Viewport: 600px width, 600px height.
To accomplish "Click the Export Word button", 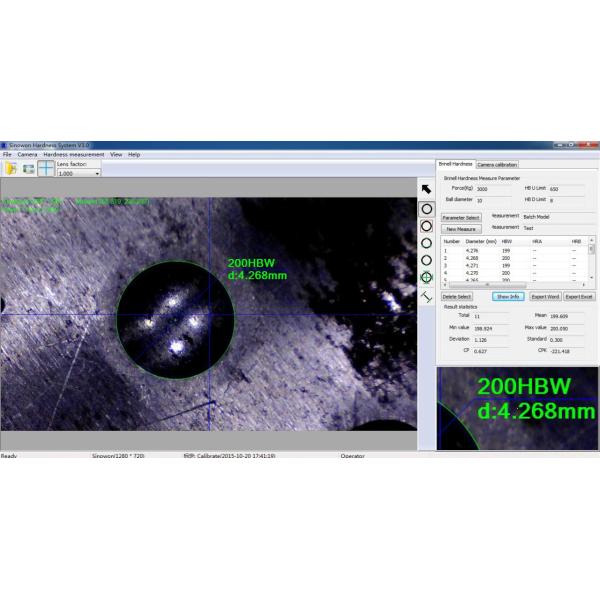I will click(x=544, y=297).
